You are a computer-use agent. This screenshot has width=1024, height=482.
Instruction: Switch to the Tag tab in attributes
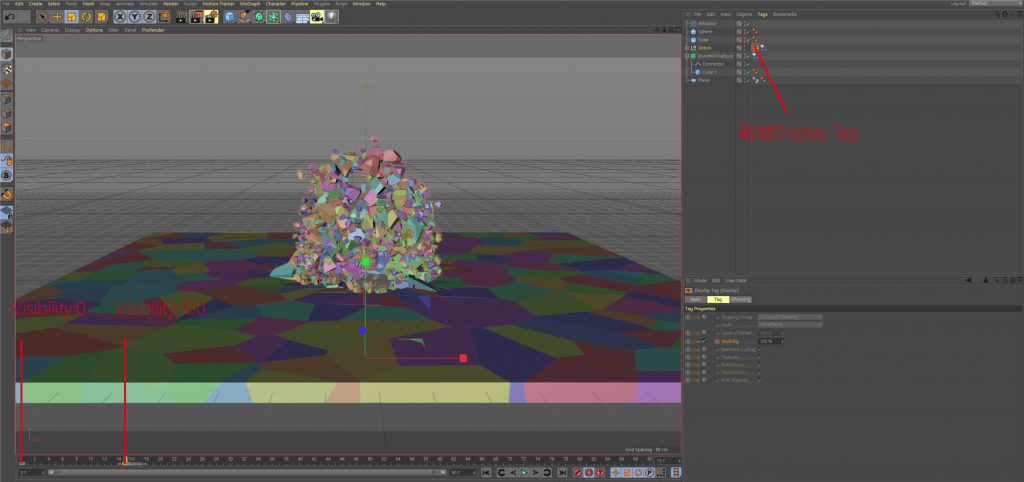(716, 299)
